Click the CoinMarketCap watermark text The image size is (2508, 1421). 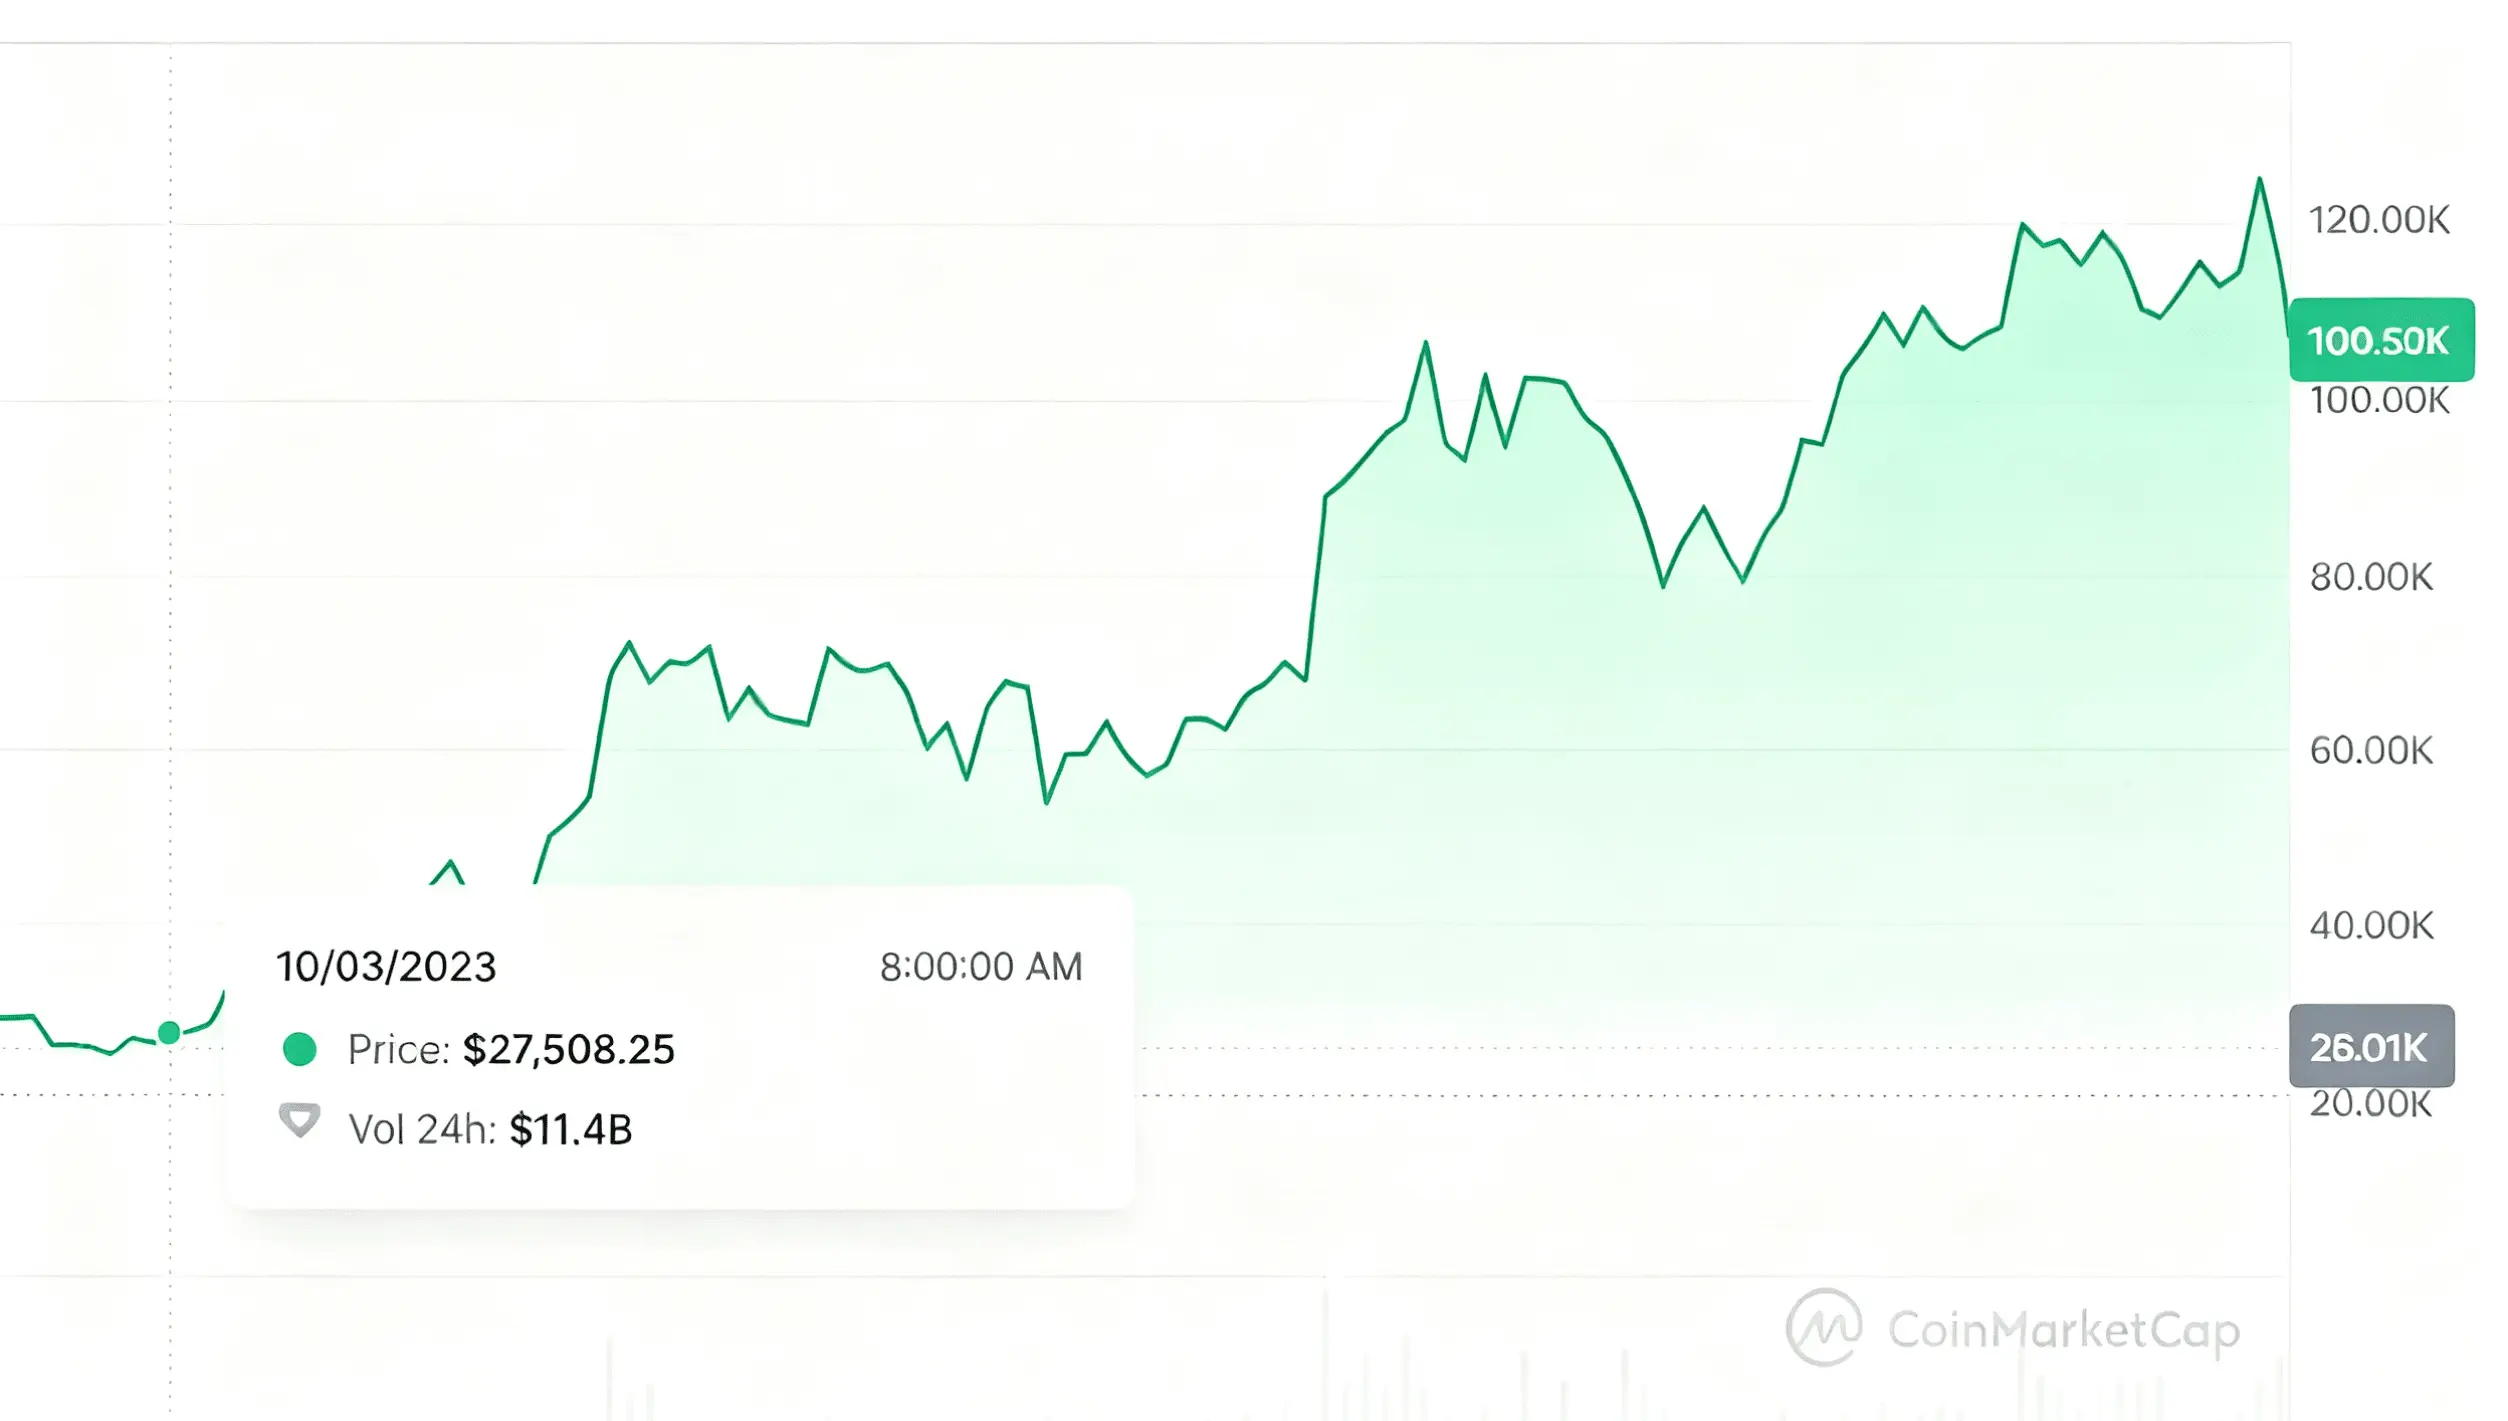pyautogui.click(x=2063, y=1331)
